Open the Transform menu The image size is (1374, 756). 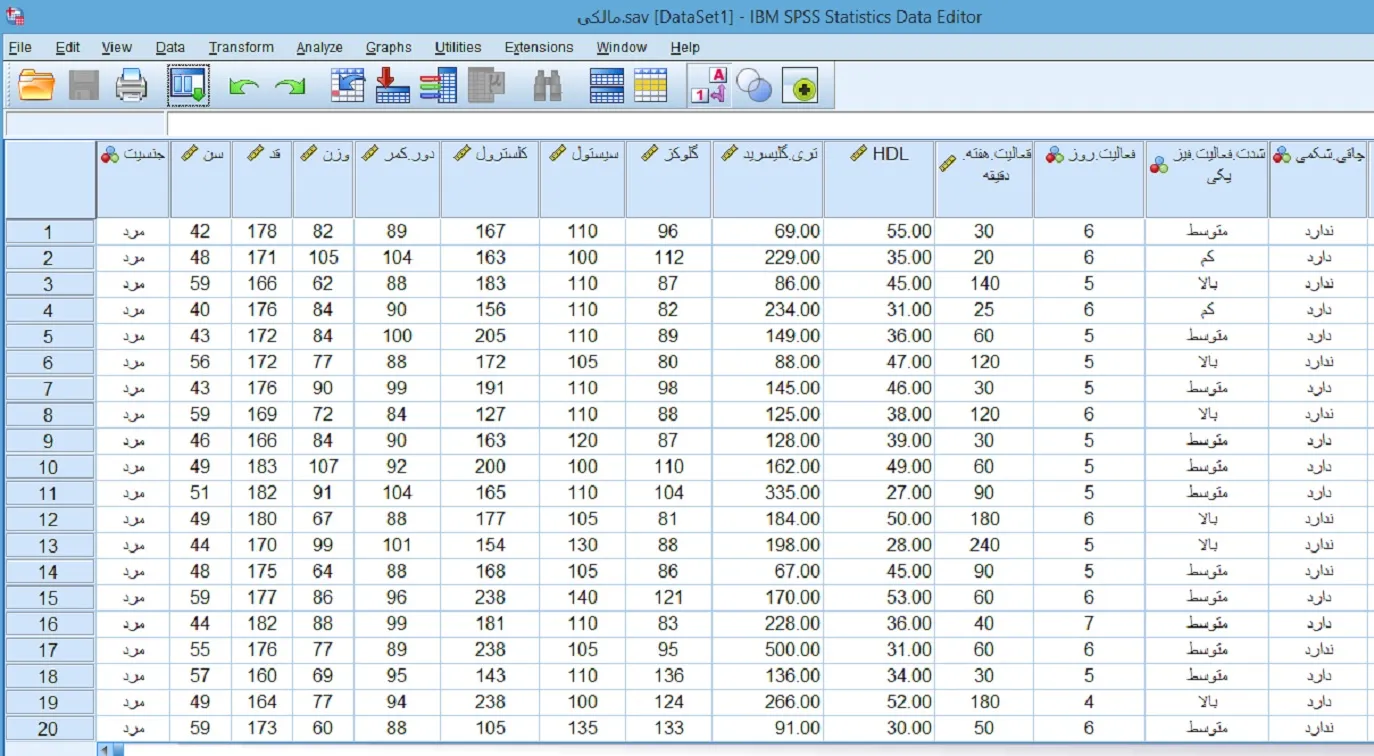pos(240,47)
